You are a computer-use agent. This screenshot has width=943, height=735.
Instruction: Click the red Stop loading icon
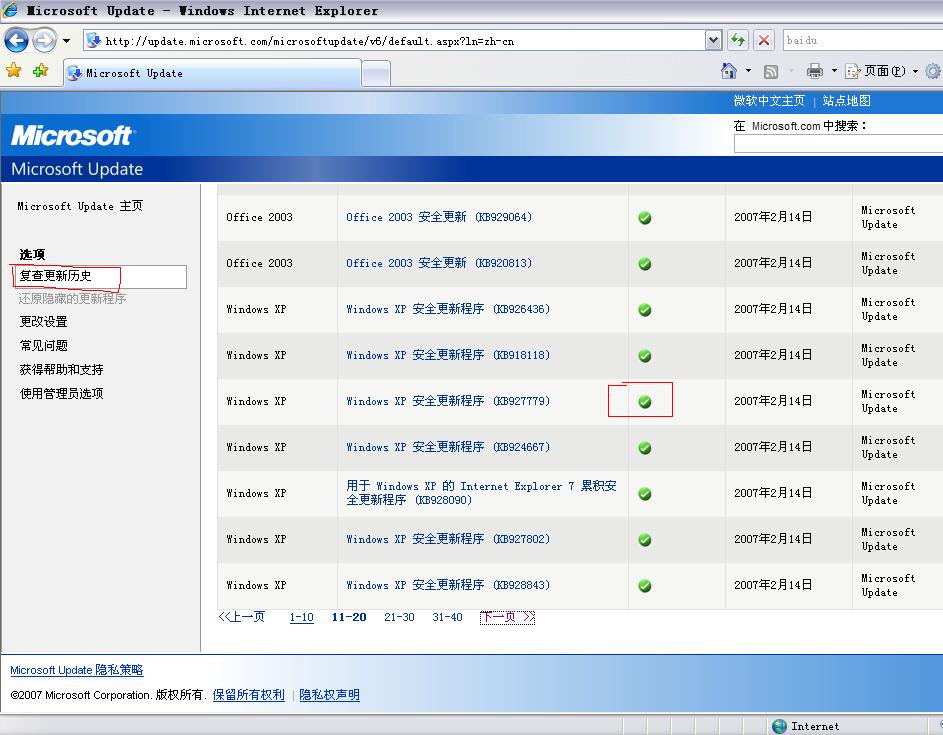click(x=764, y=40)
